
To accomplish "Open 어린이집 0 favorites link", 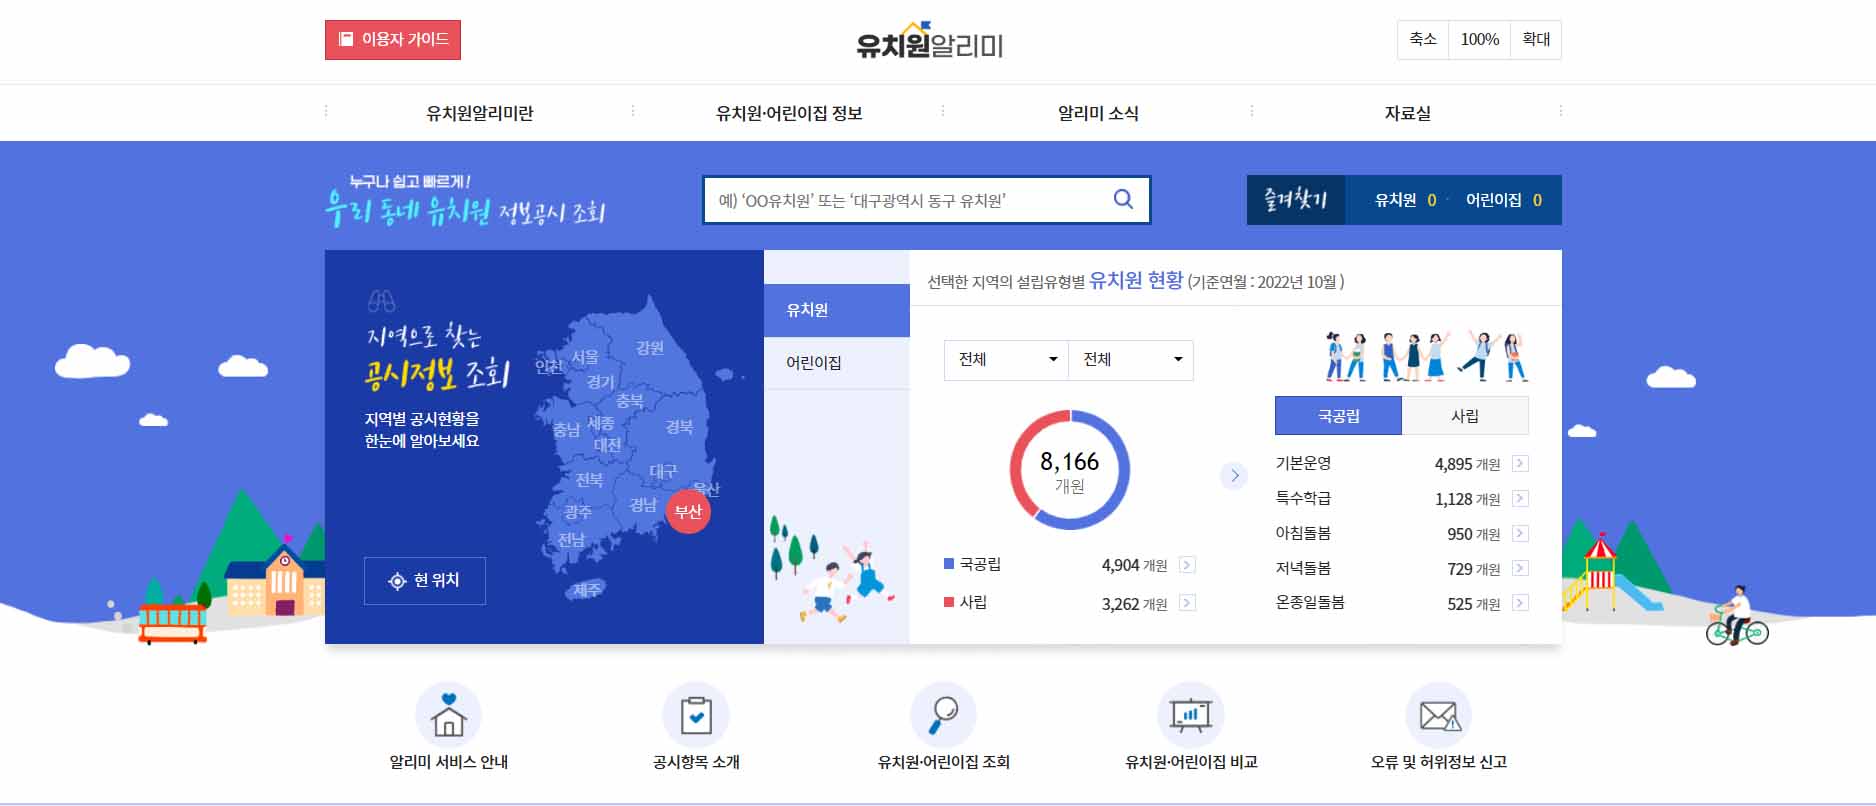I will (x=1504, y=200).
